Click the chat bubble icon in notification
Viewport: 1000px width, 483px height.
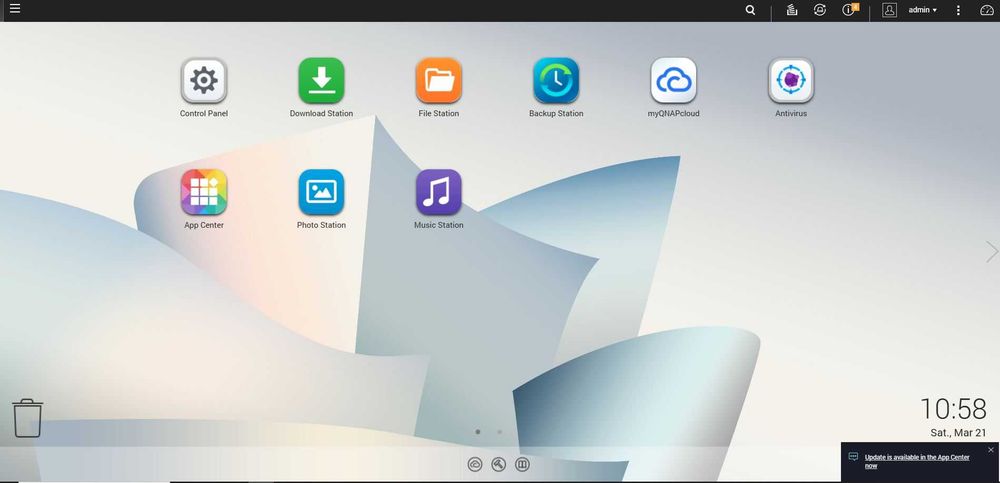click(853, 457)
